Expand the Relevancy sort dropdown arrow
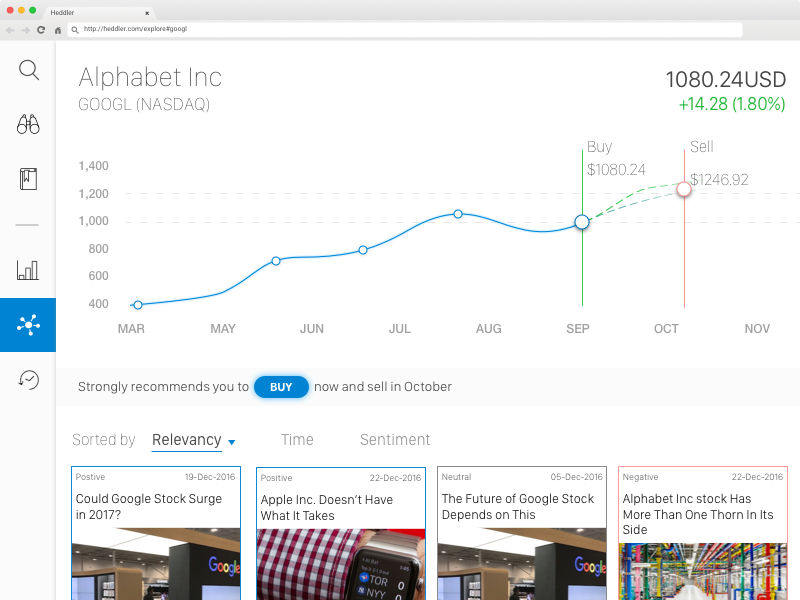 232,442
